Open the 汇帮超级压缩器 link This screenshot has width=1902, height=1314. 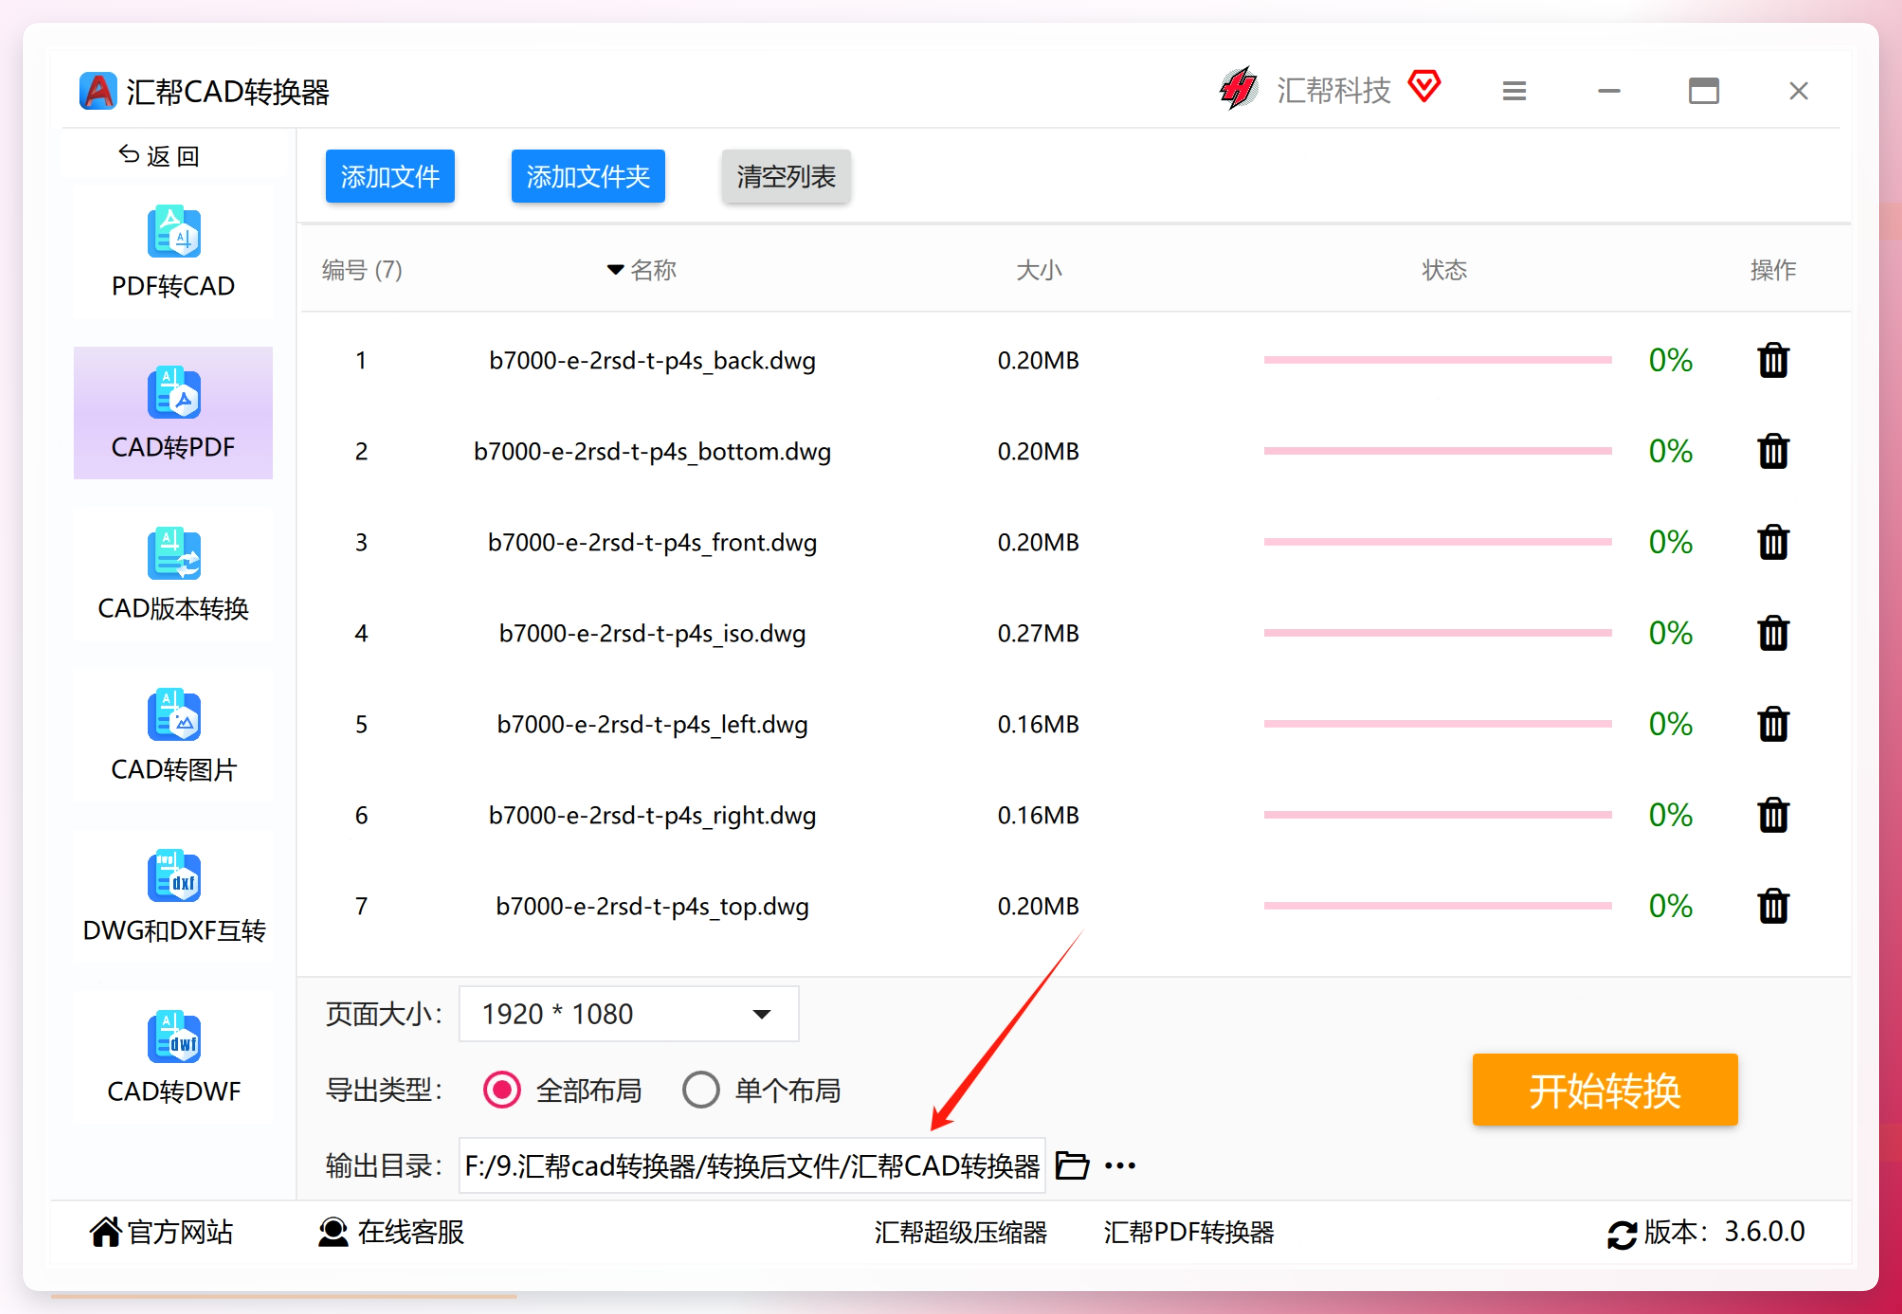(x=960, y=1232)
